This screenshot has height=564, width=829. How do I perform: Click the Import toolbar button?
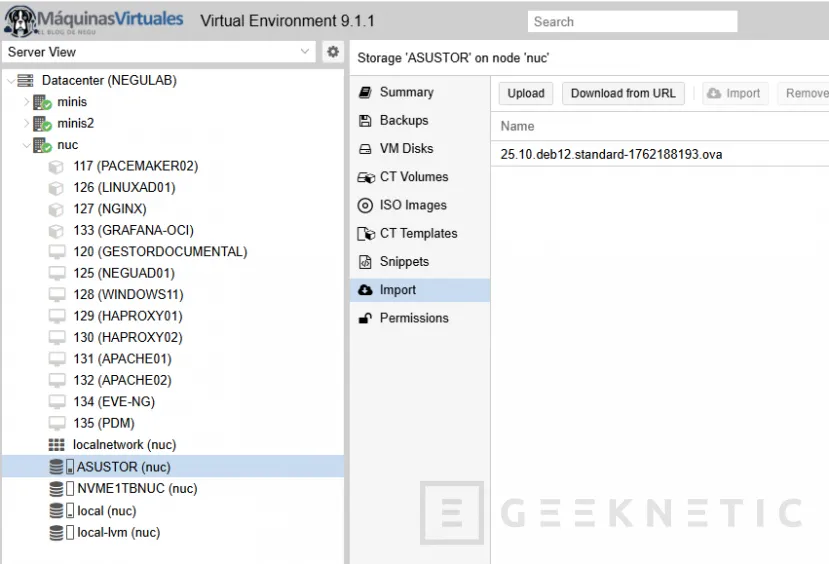pos(735,94)
